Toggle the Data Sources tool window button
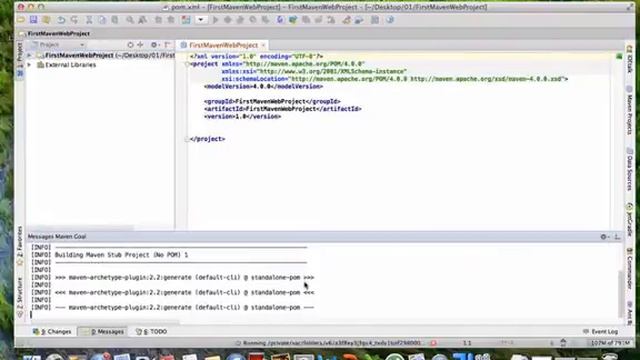 coord(629,169)
